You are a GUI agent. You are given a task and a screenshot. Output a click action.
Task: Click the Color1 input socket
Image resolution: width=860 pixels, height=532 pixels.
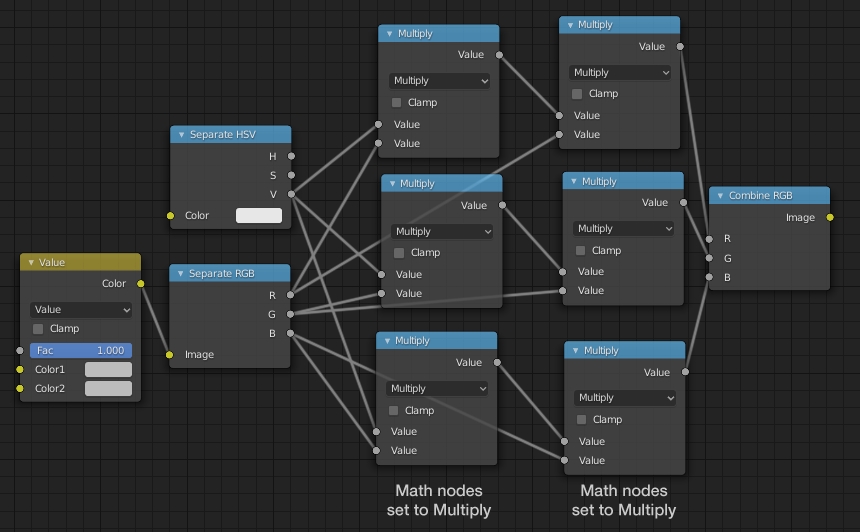pyautogui.click(x=20, y=370)
